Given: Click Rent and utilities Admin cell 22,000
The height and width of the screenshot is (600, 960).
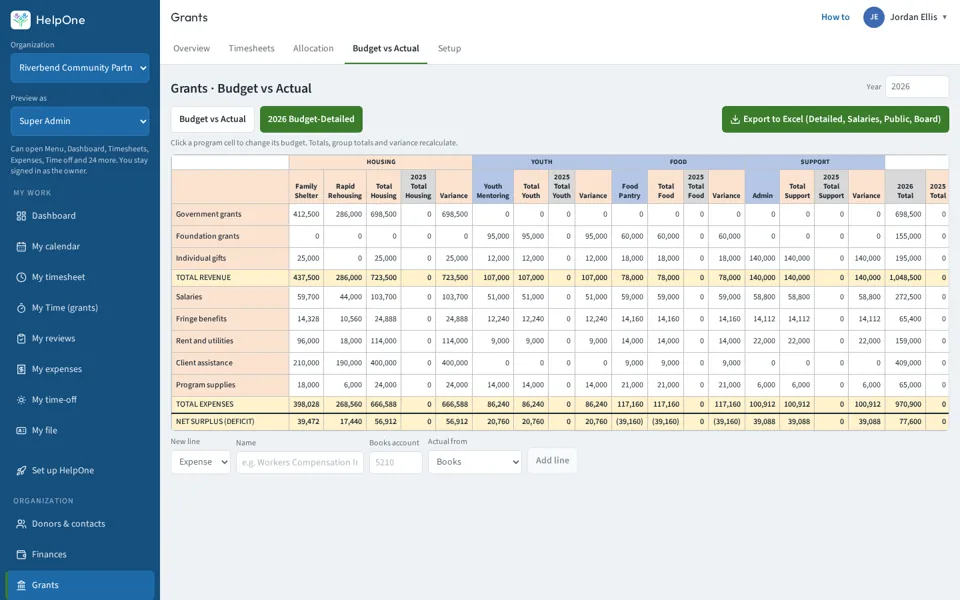Looking at the screenshot, I should [762, 341].
